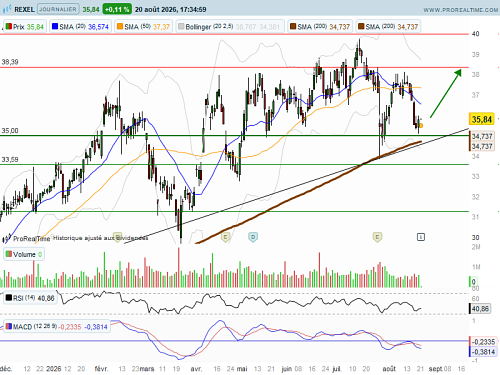The height and width of the screenshot is (375, 500).
Task: Click the ProRealTime logo icon in chart
Action: [x=7, y=239]
